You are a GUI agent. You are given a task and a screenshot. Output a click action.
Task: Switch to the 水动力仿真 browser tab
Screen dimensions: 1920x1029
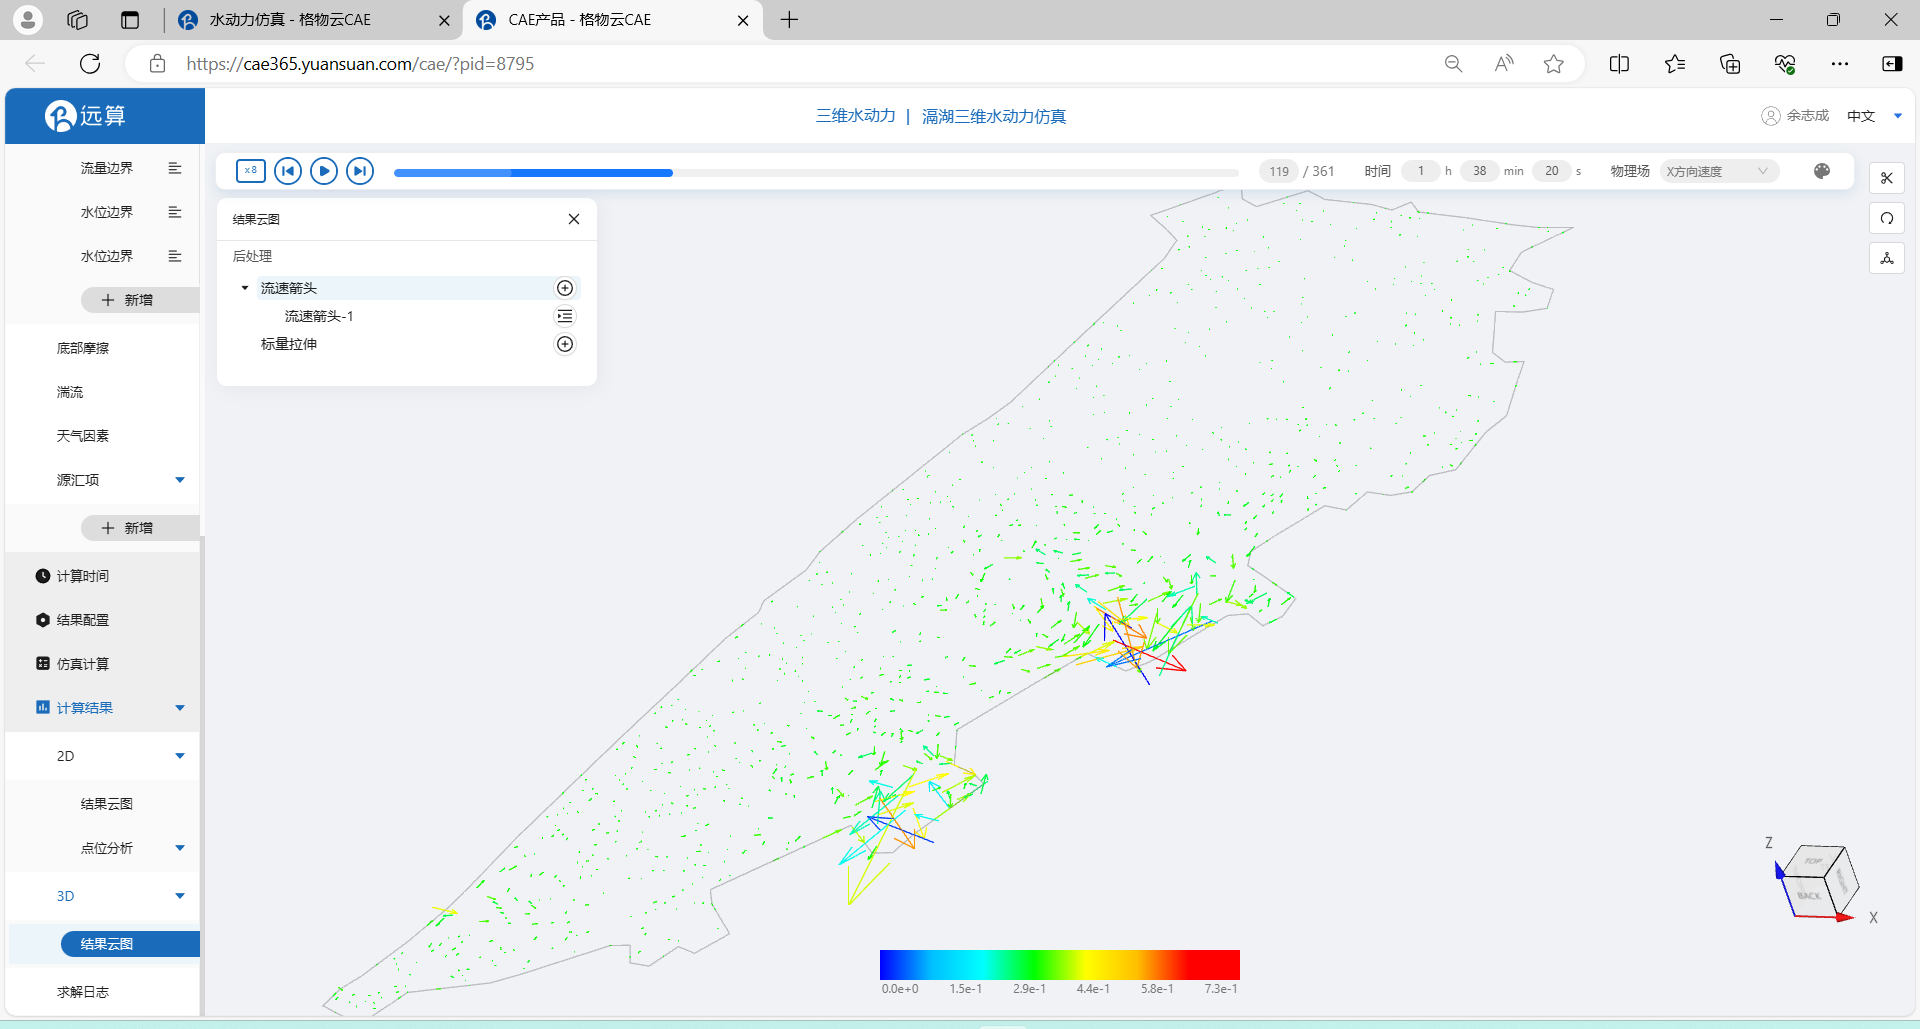pyautogui.click(x=313, y=20)
